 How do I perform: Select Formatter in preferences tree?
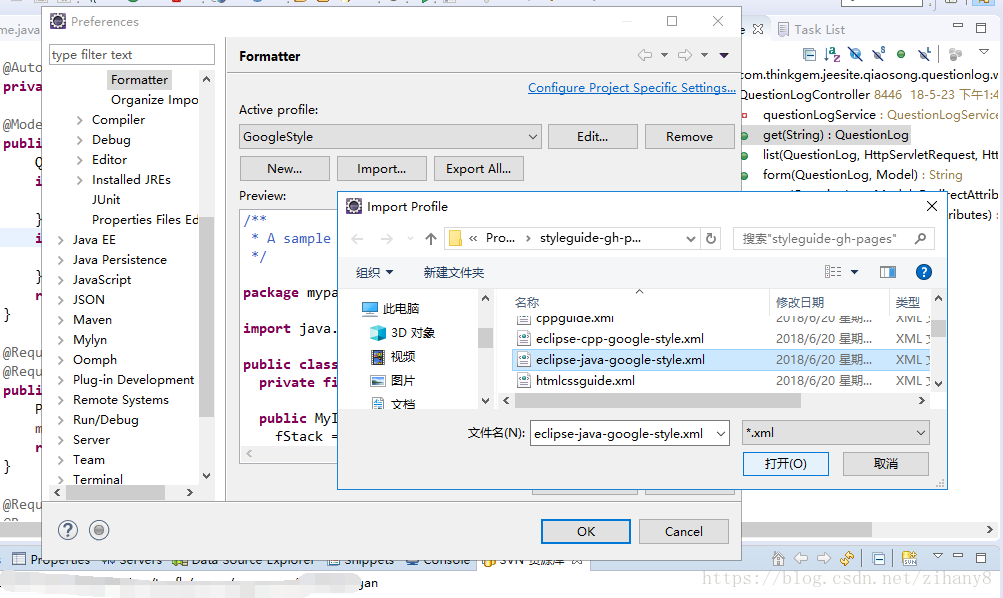pyautogui.click(x=139, y=80)
